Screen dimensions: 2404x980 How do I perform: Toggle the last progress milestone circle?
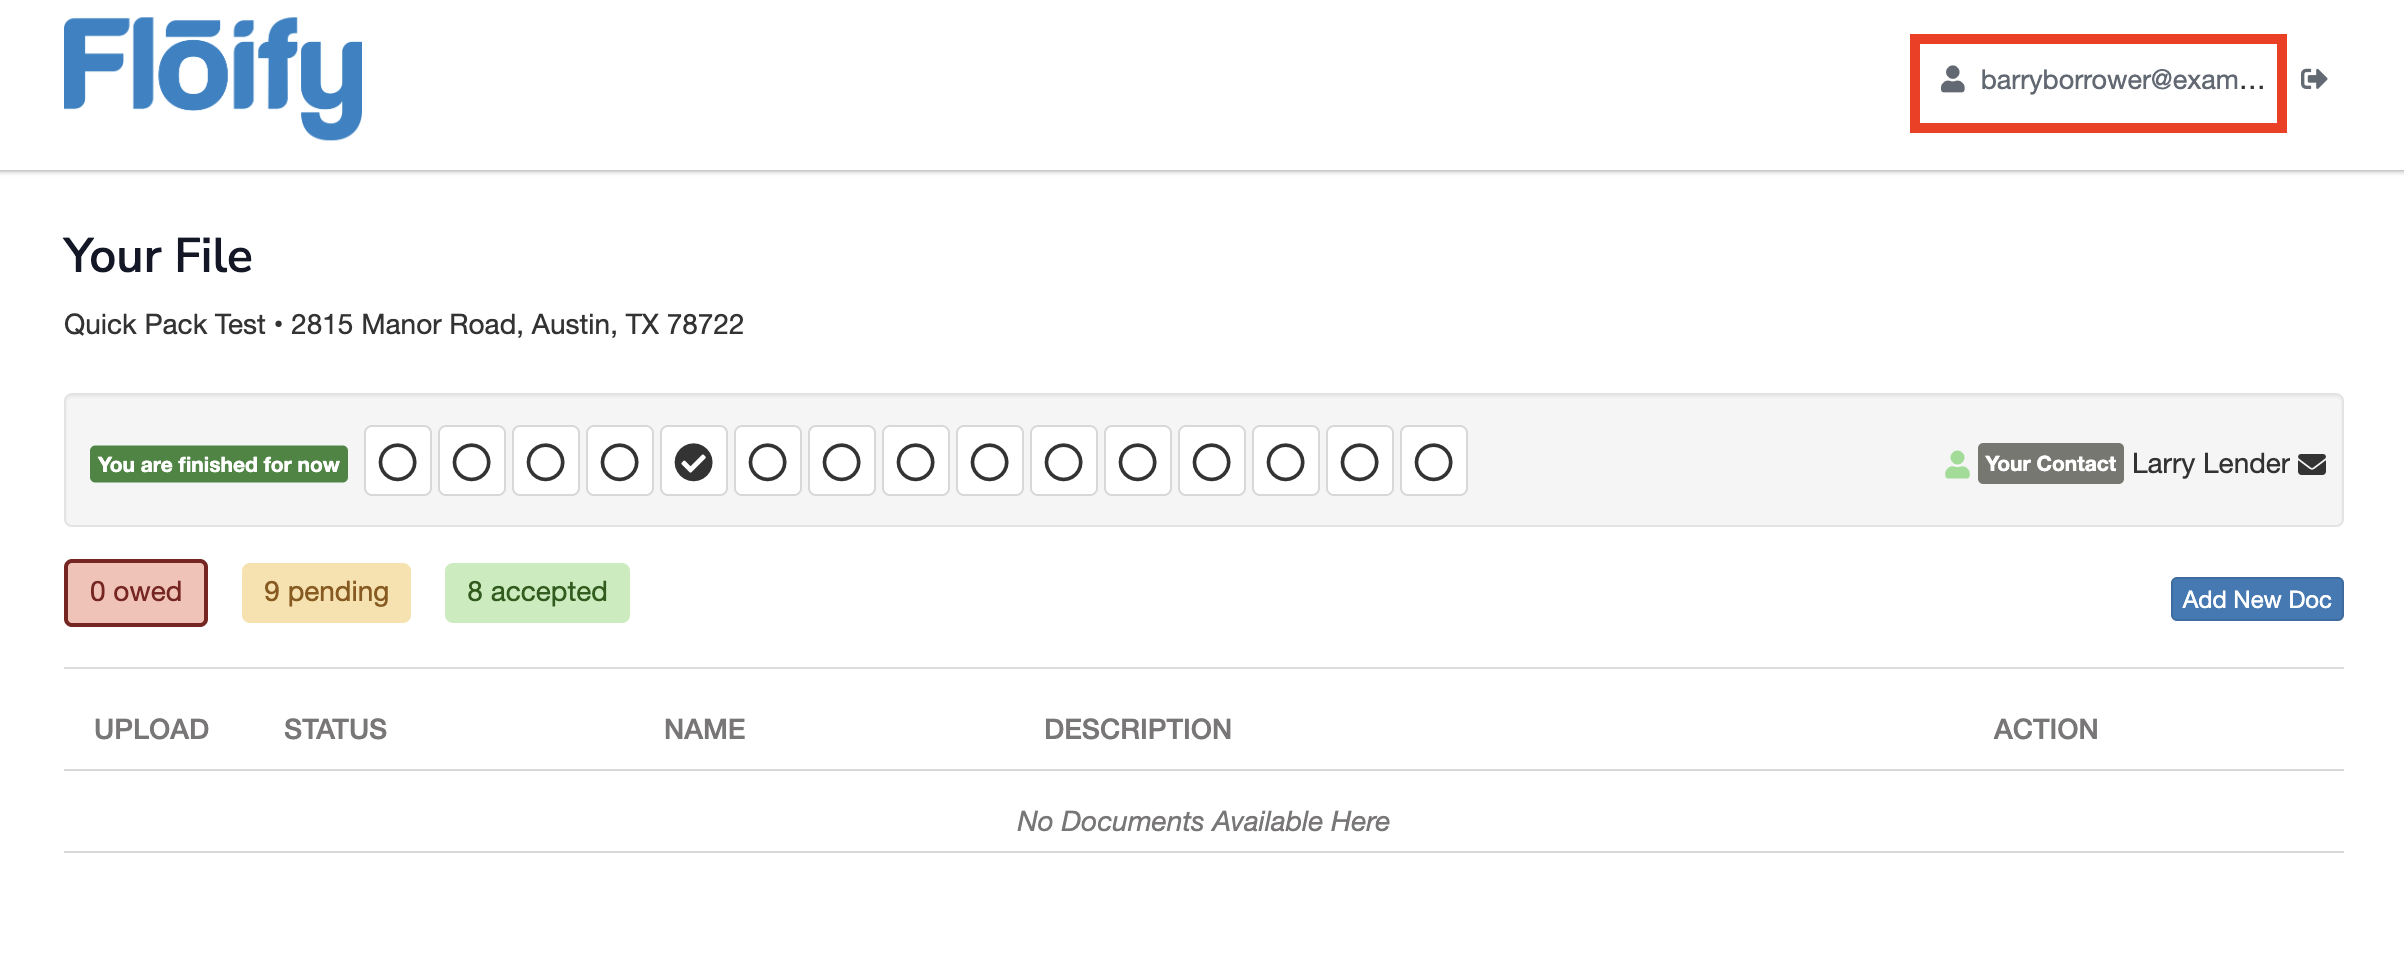pos(1433,461)
